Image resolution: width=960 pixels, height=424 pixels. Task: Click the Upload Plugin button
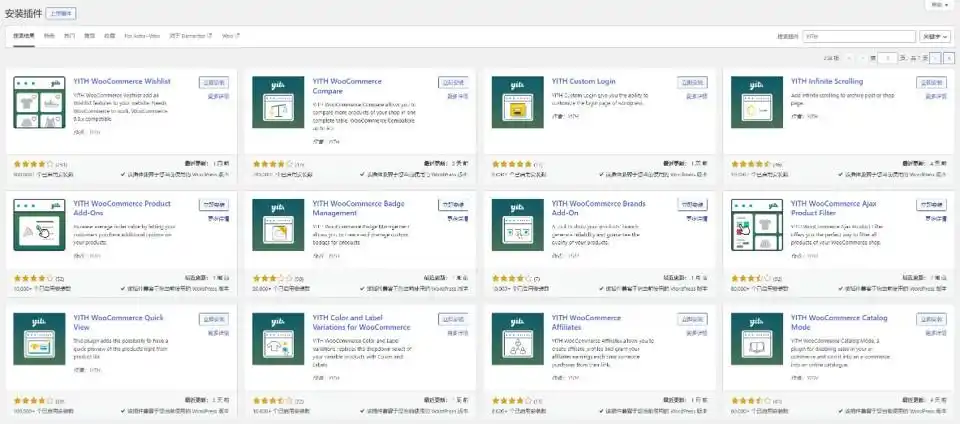[x=60, y=15]
